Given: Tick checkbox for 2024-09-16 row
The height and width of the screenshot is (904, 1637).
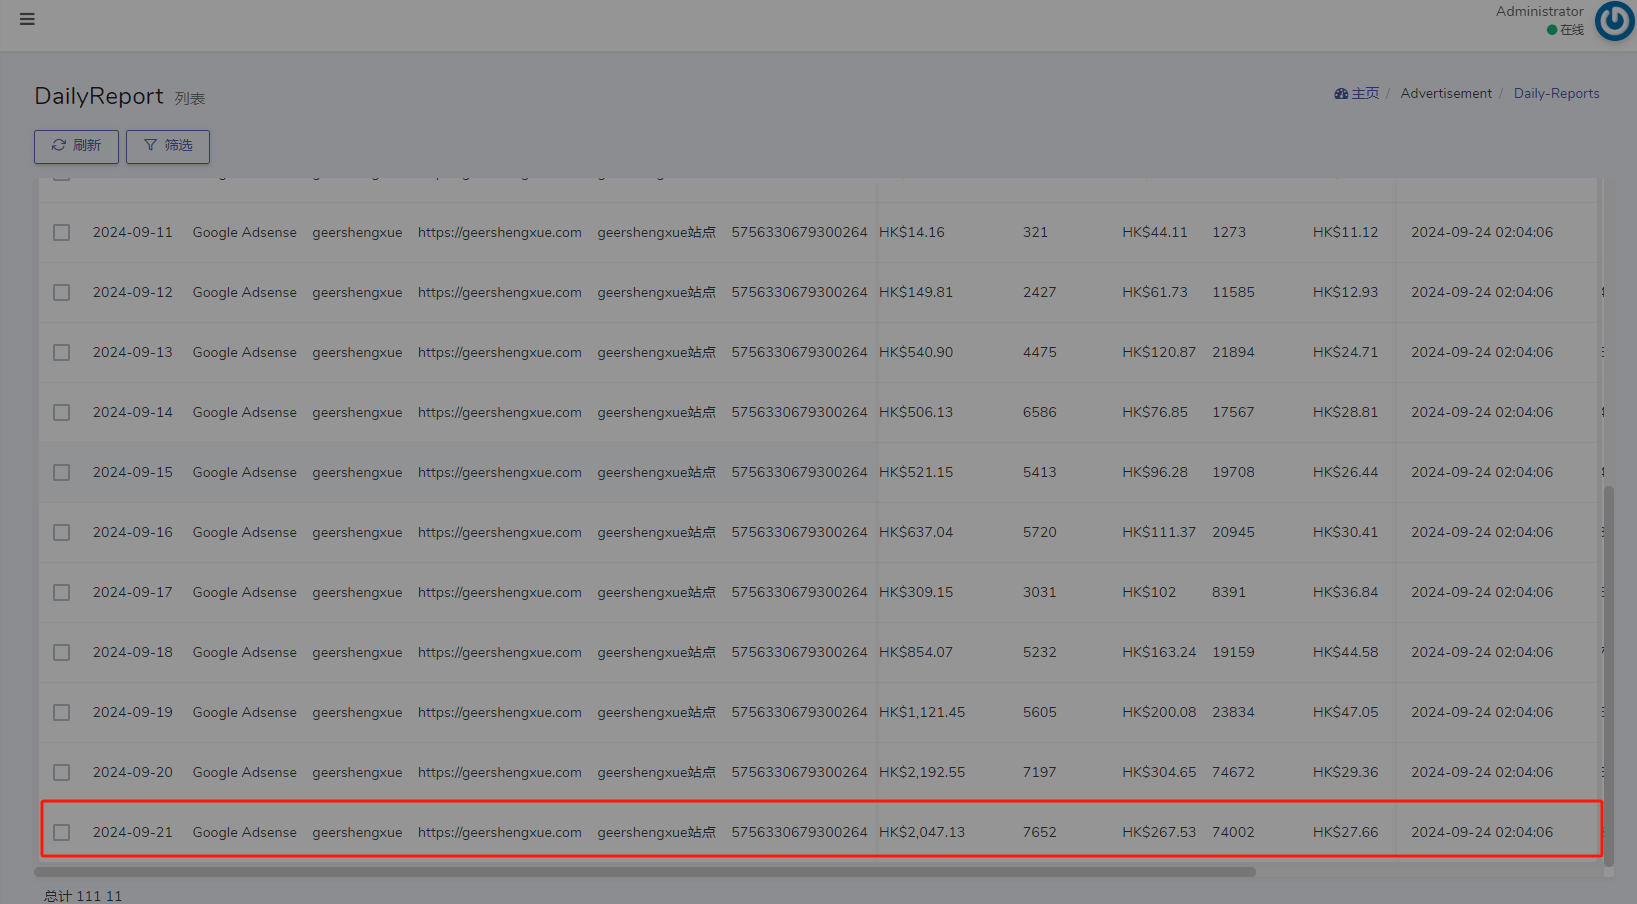Looking at the screenshot, I should (x=62, y=532).
